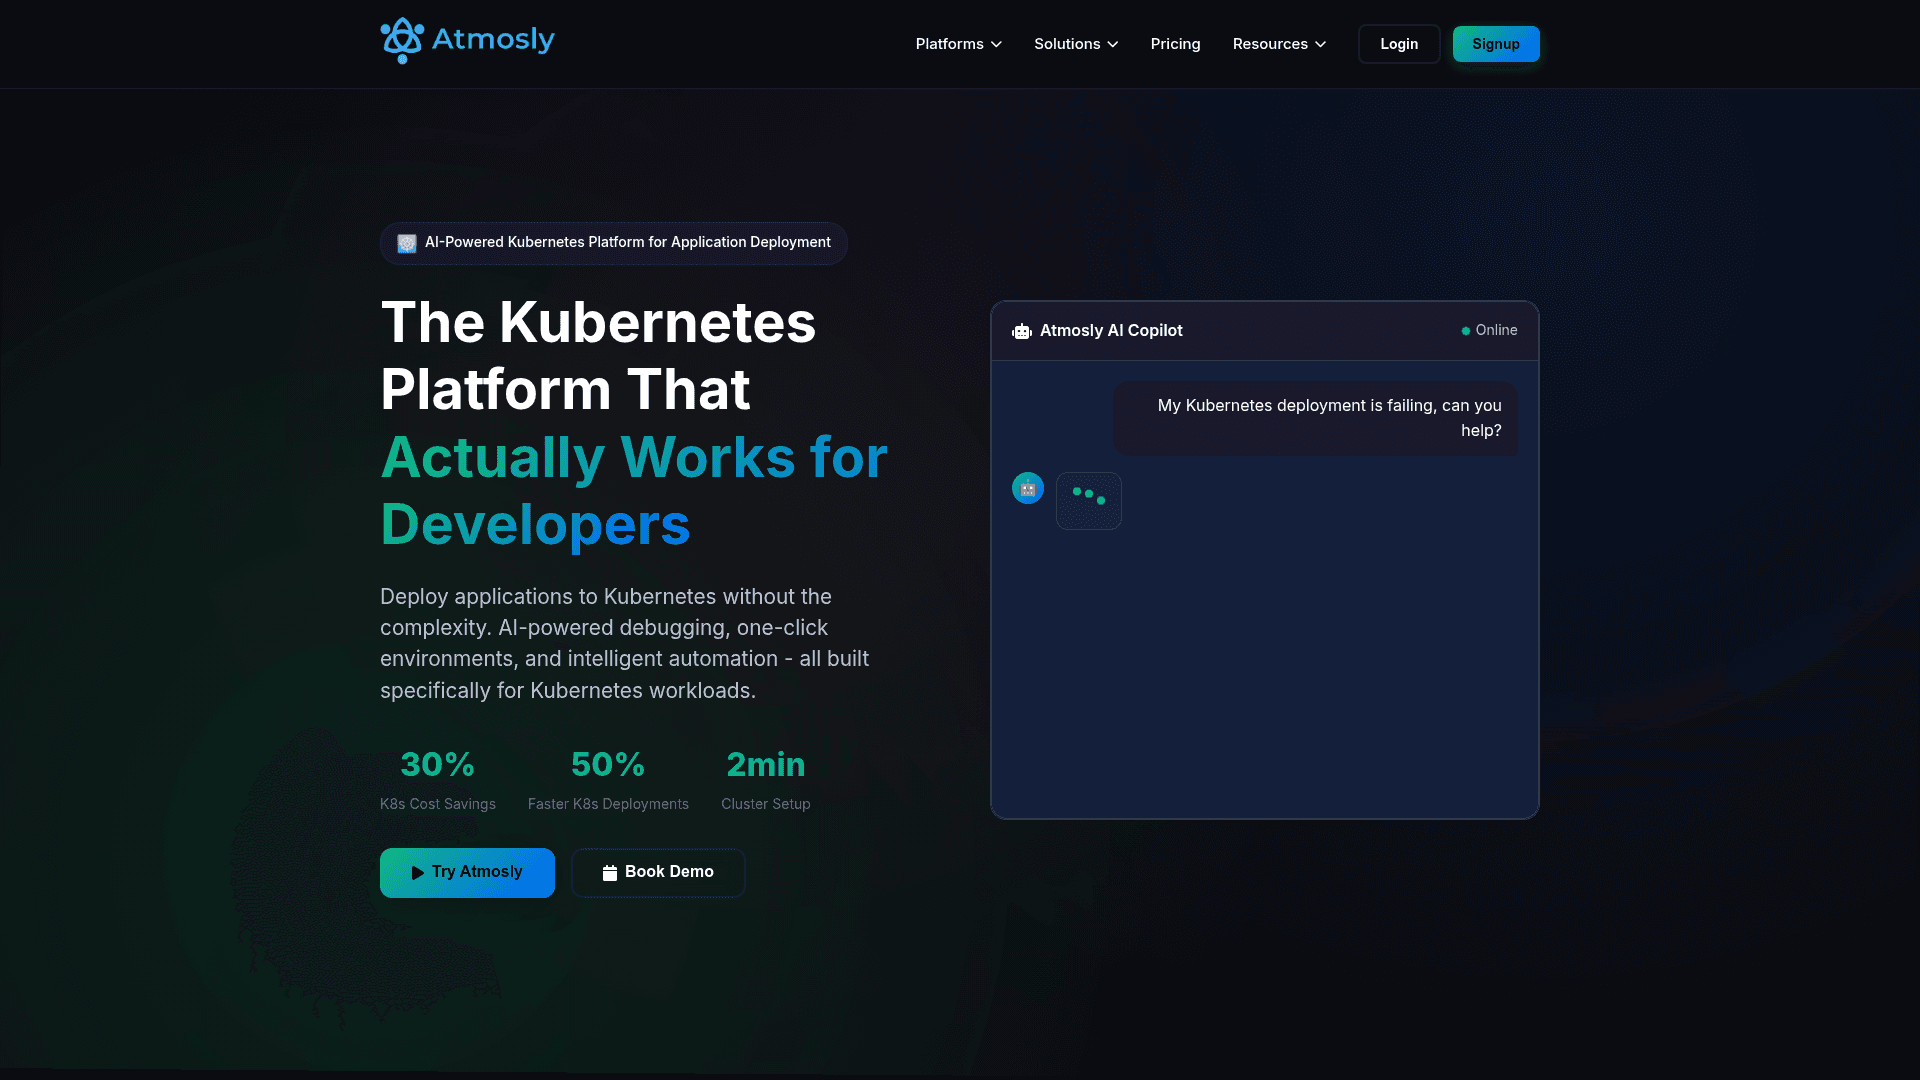Viewport: 1920px width, 1080px height.
Task: Expand the Solutions menu
Action: click(1075, 44)
